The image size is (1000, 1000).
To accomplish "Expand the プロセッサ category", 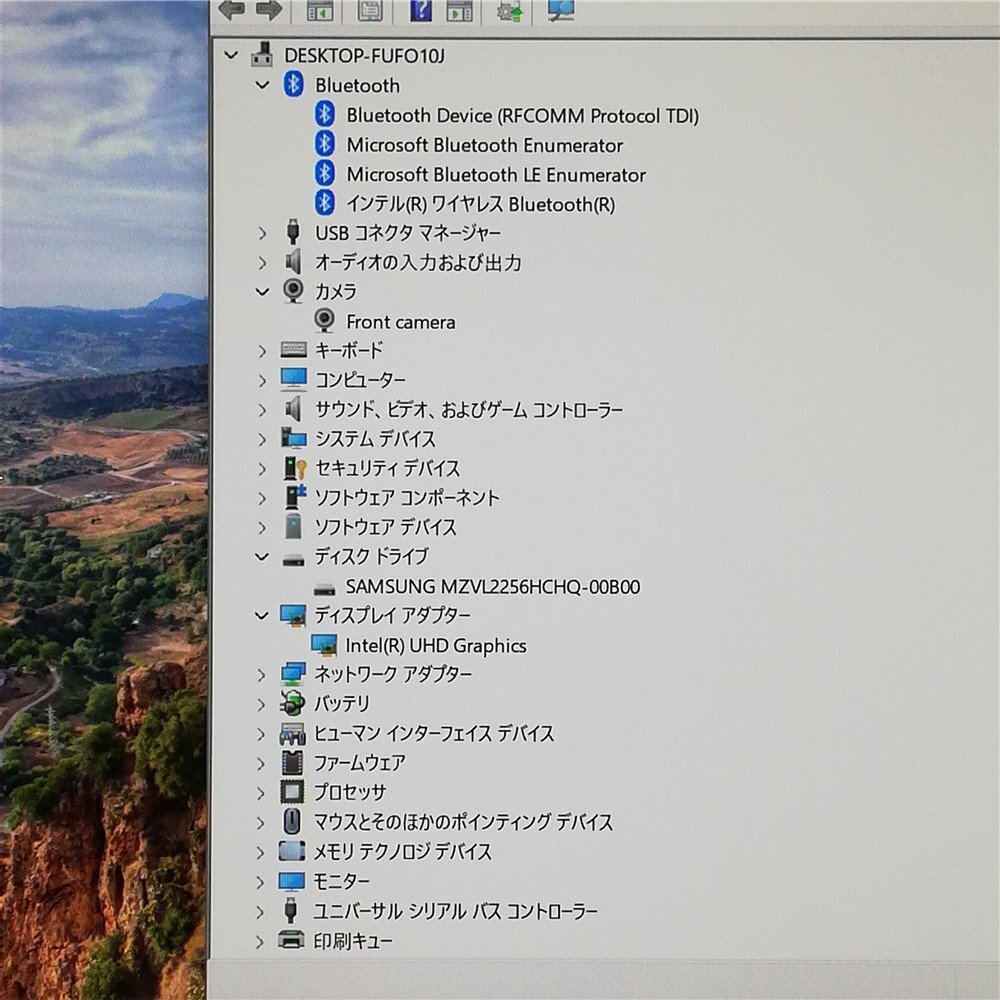I will tap(260, 793).
